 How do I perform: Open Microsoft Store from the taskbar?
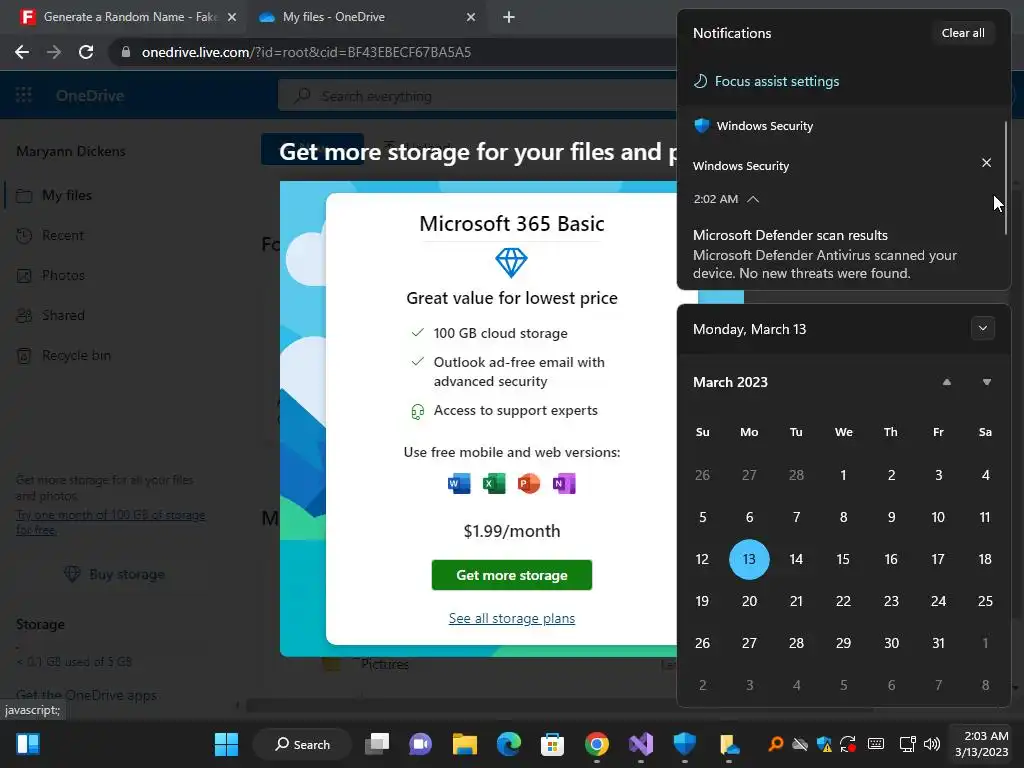point(552,744)
